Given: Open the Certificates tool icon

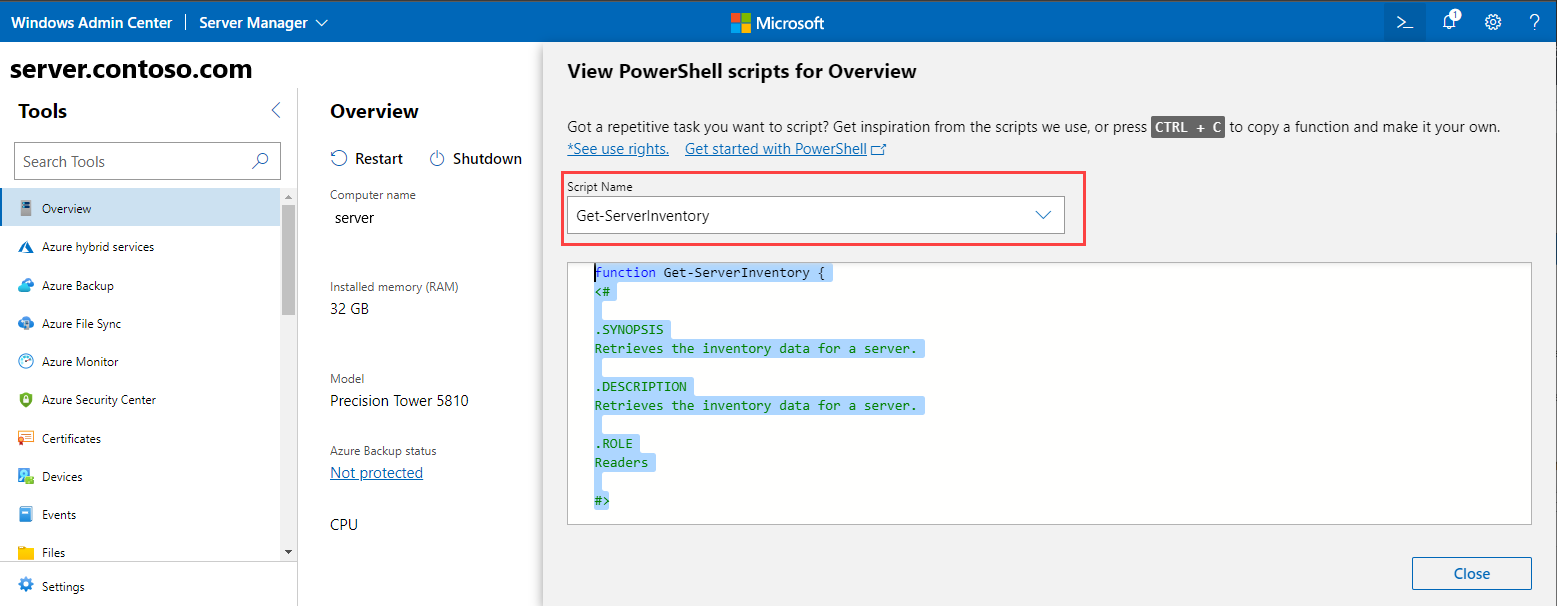Looking at the screenshot, I should [25, 438].
